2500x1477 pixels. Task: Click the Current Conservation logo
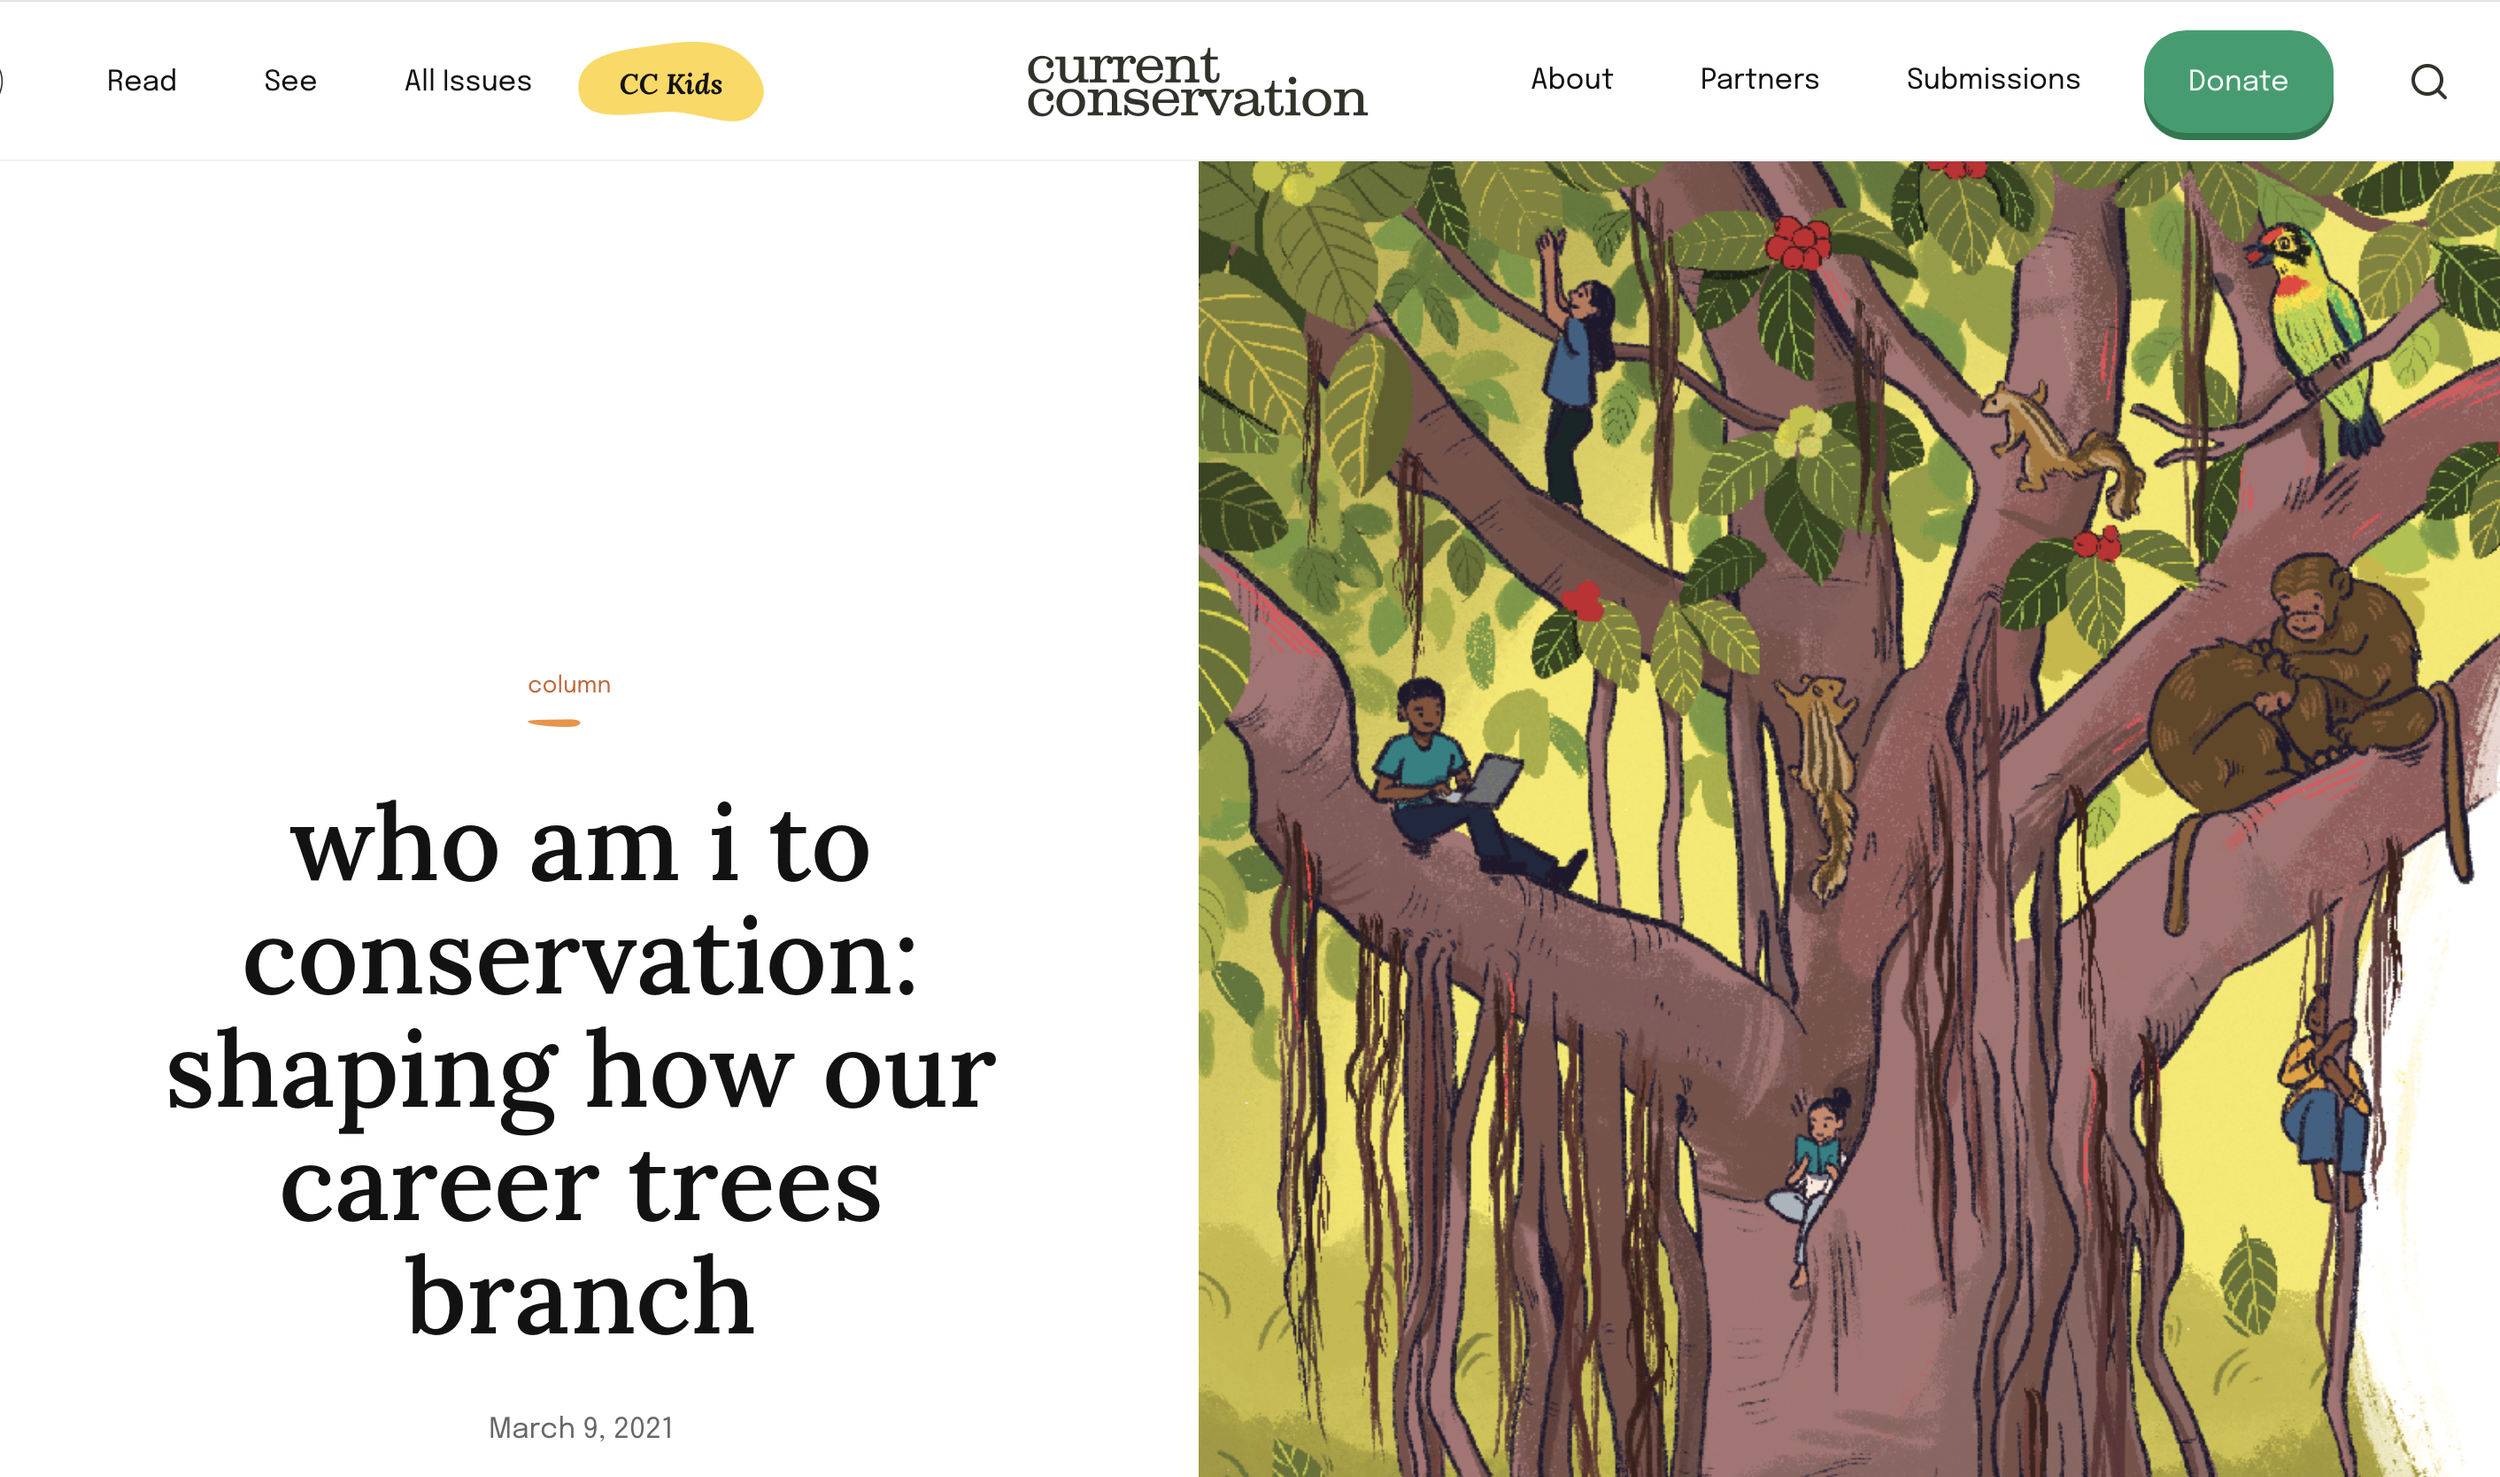tap(1197, 82)
